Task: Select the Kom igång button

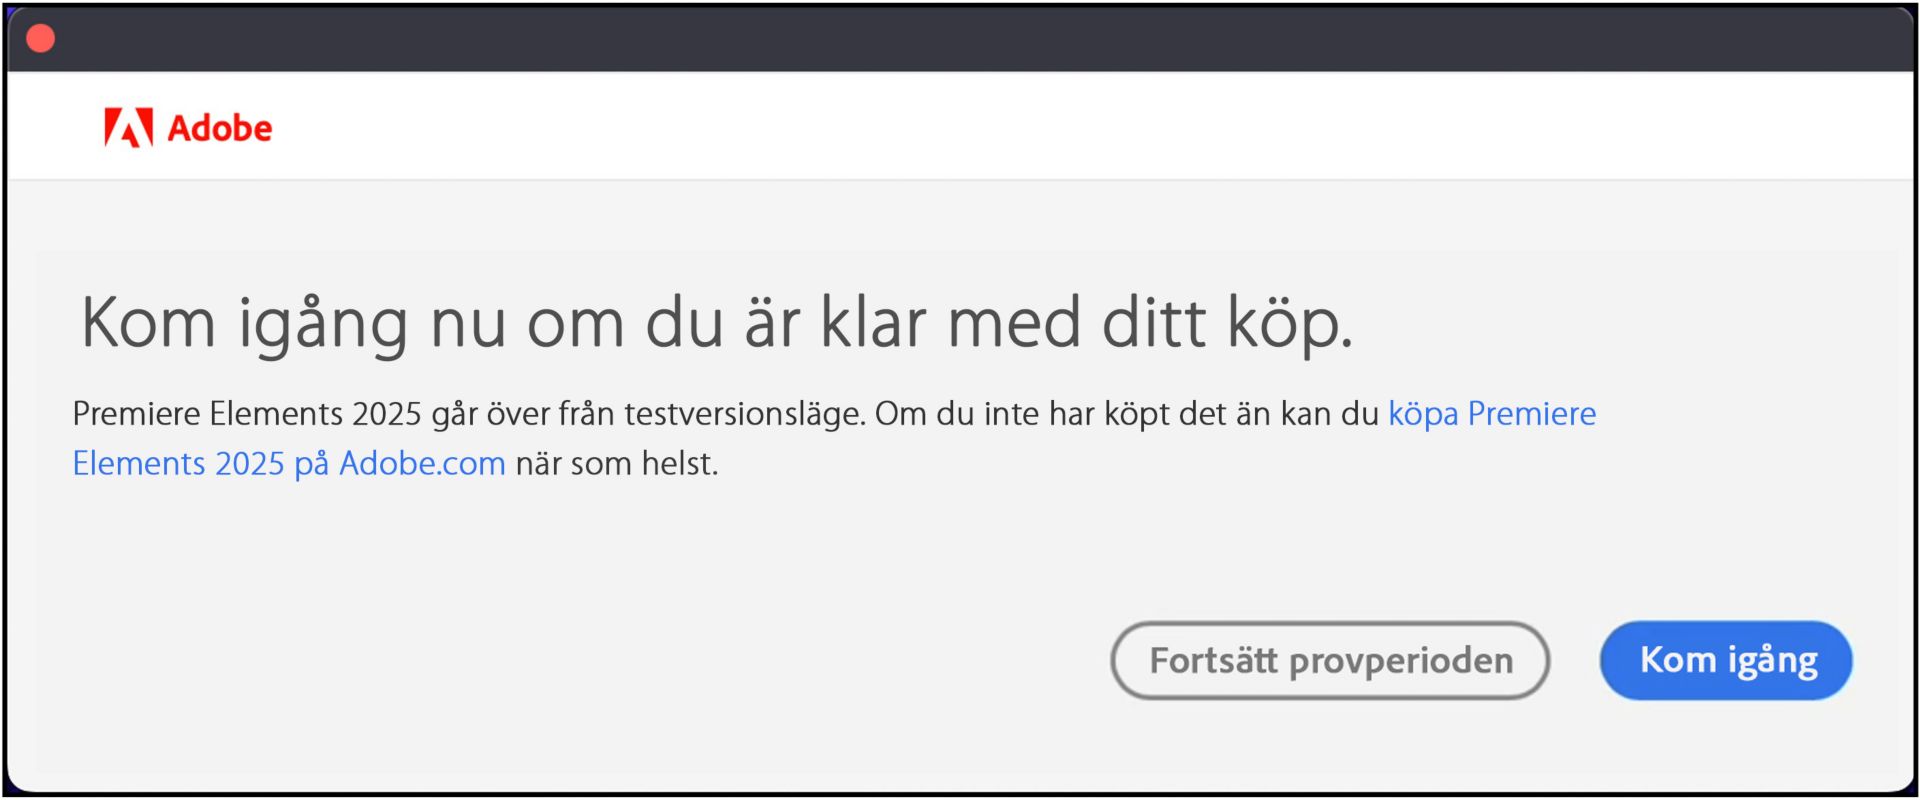Action: tap(1726, 660)
